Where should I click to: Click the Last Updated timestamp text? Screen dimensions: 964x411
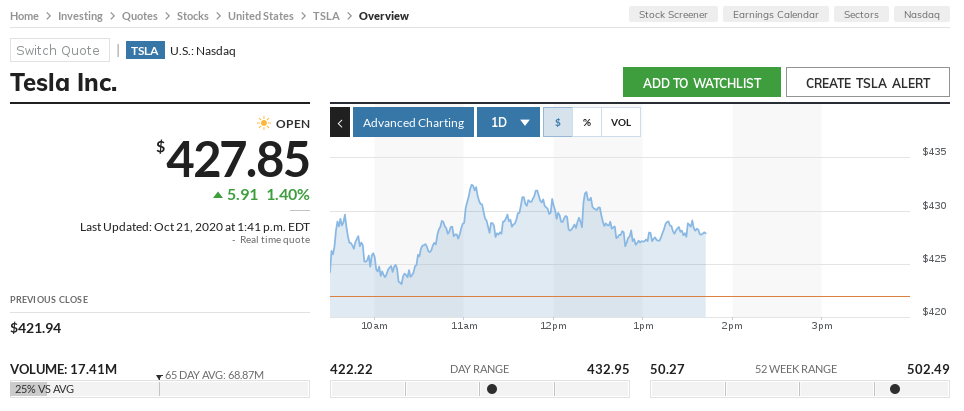pyautogui.click(x=195, y=227)
